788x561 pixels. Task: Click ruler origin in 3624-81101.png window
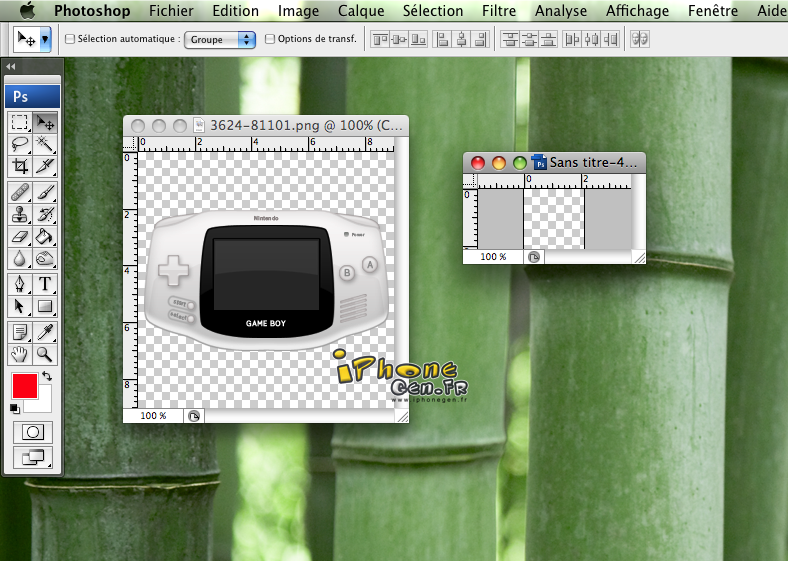coord(130,144)
